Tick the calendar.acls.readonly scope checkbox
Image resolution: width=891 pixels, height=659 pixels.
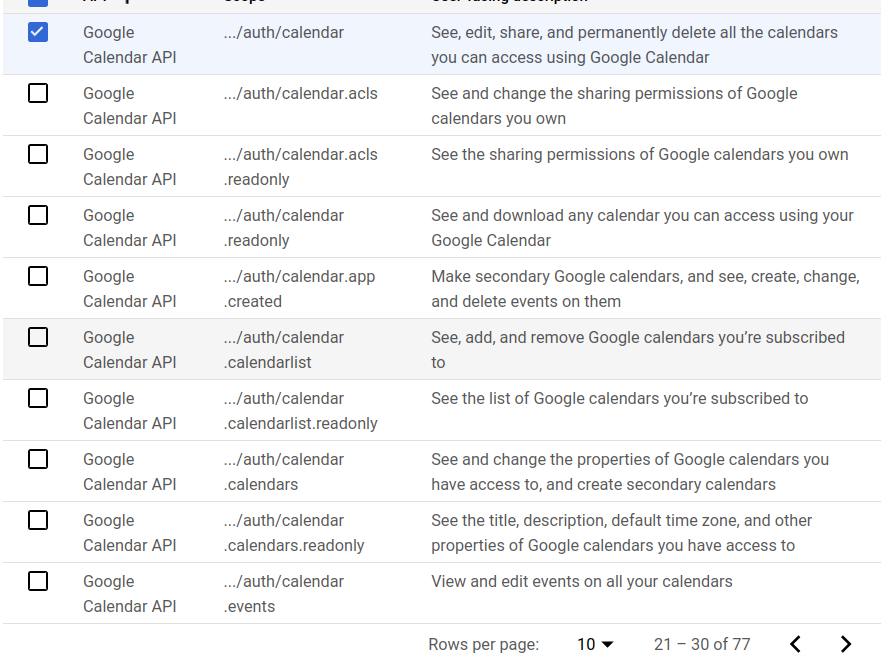(x=38, y=154)
